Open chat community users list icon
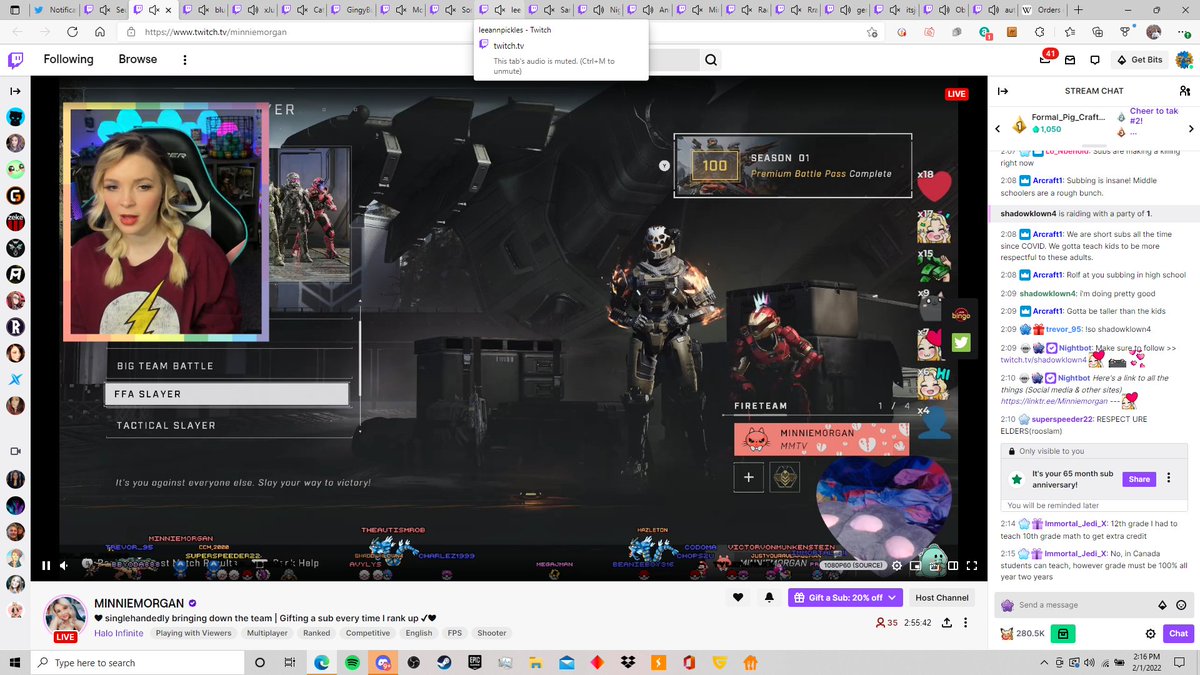Viewport: 1200px width, 675px height. pyautogui.click(x=1185, y=91)
